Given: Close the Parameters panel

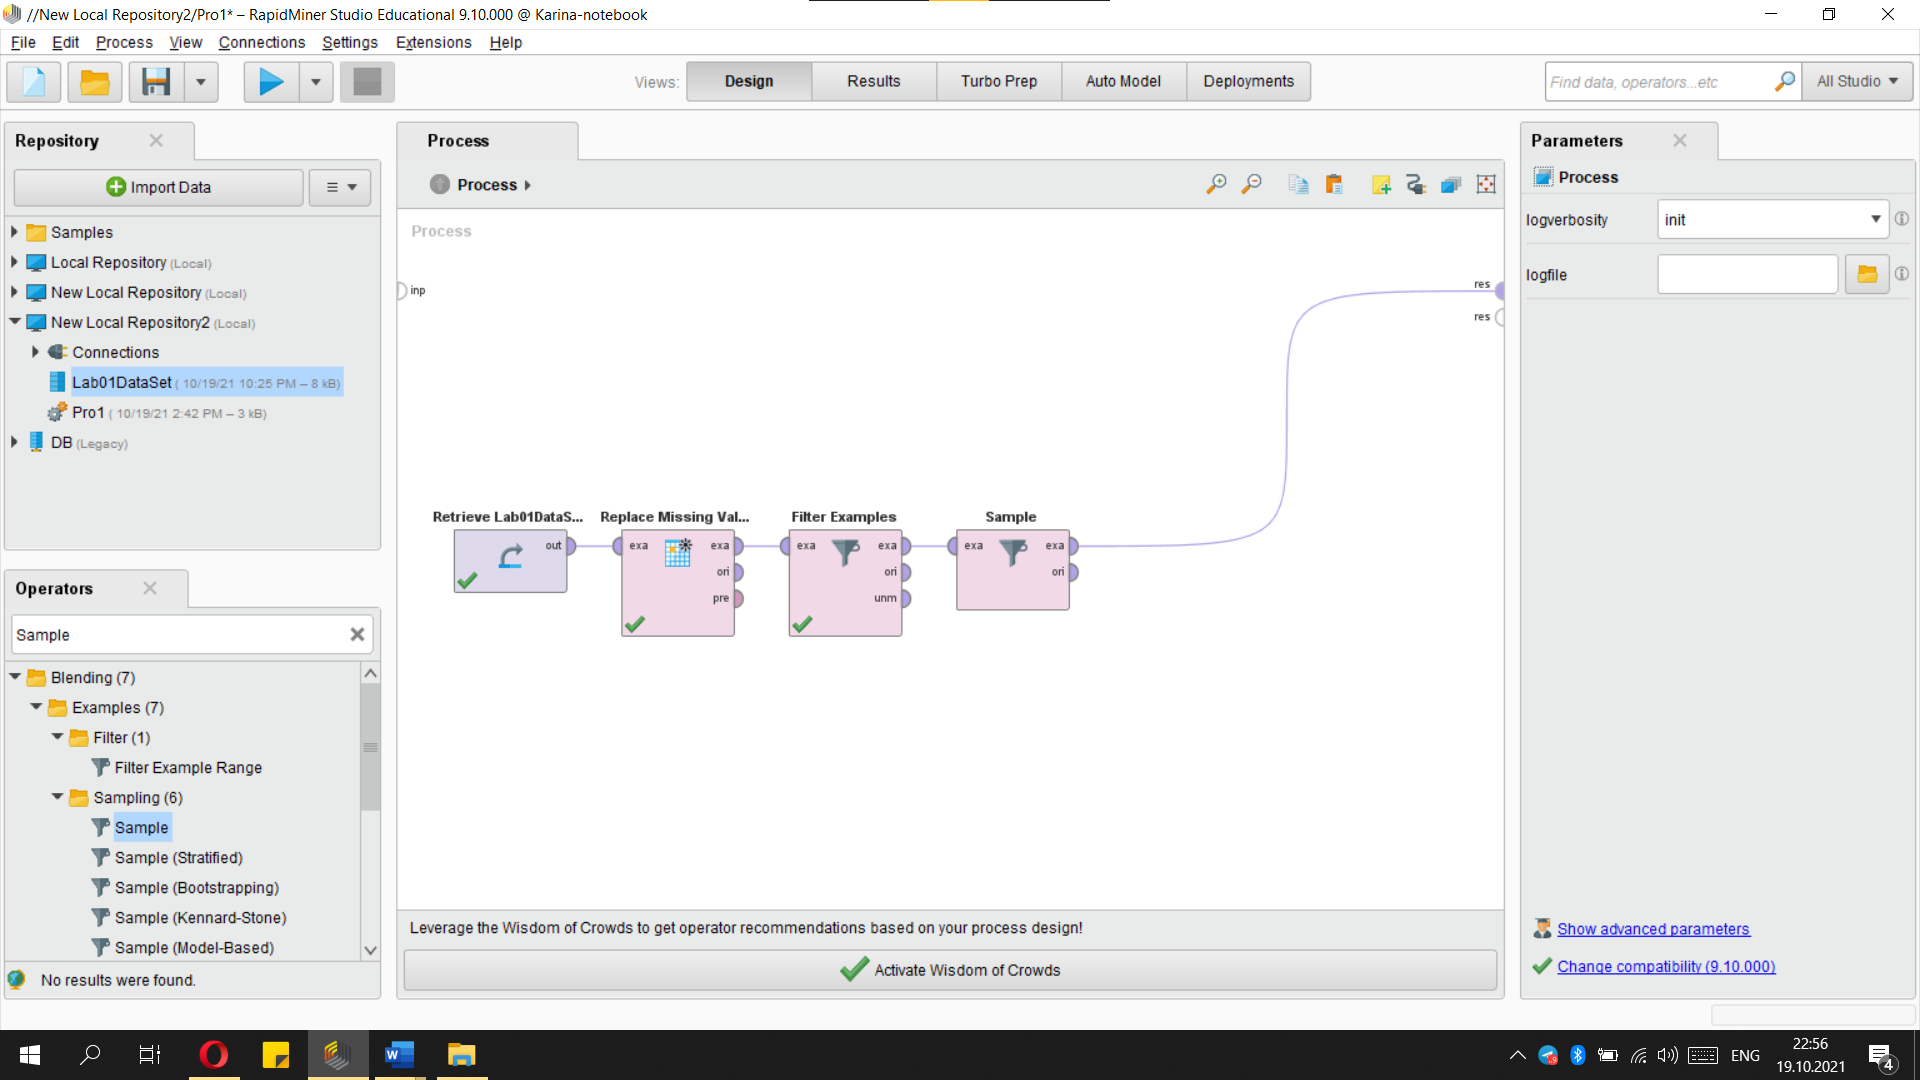Looking at the screenshot, I should click(x=1680, y=140).
